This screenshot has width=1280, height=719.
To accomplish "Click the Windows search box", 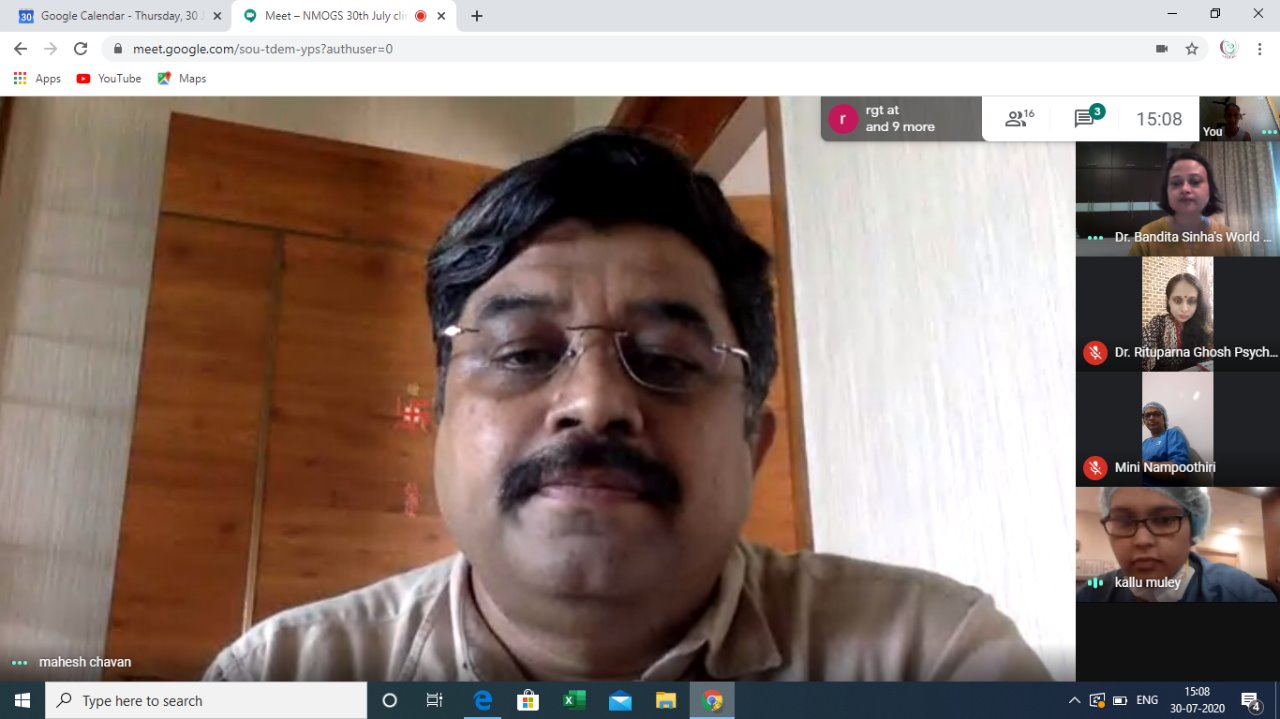I will (x=206, y=700).
